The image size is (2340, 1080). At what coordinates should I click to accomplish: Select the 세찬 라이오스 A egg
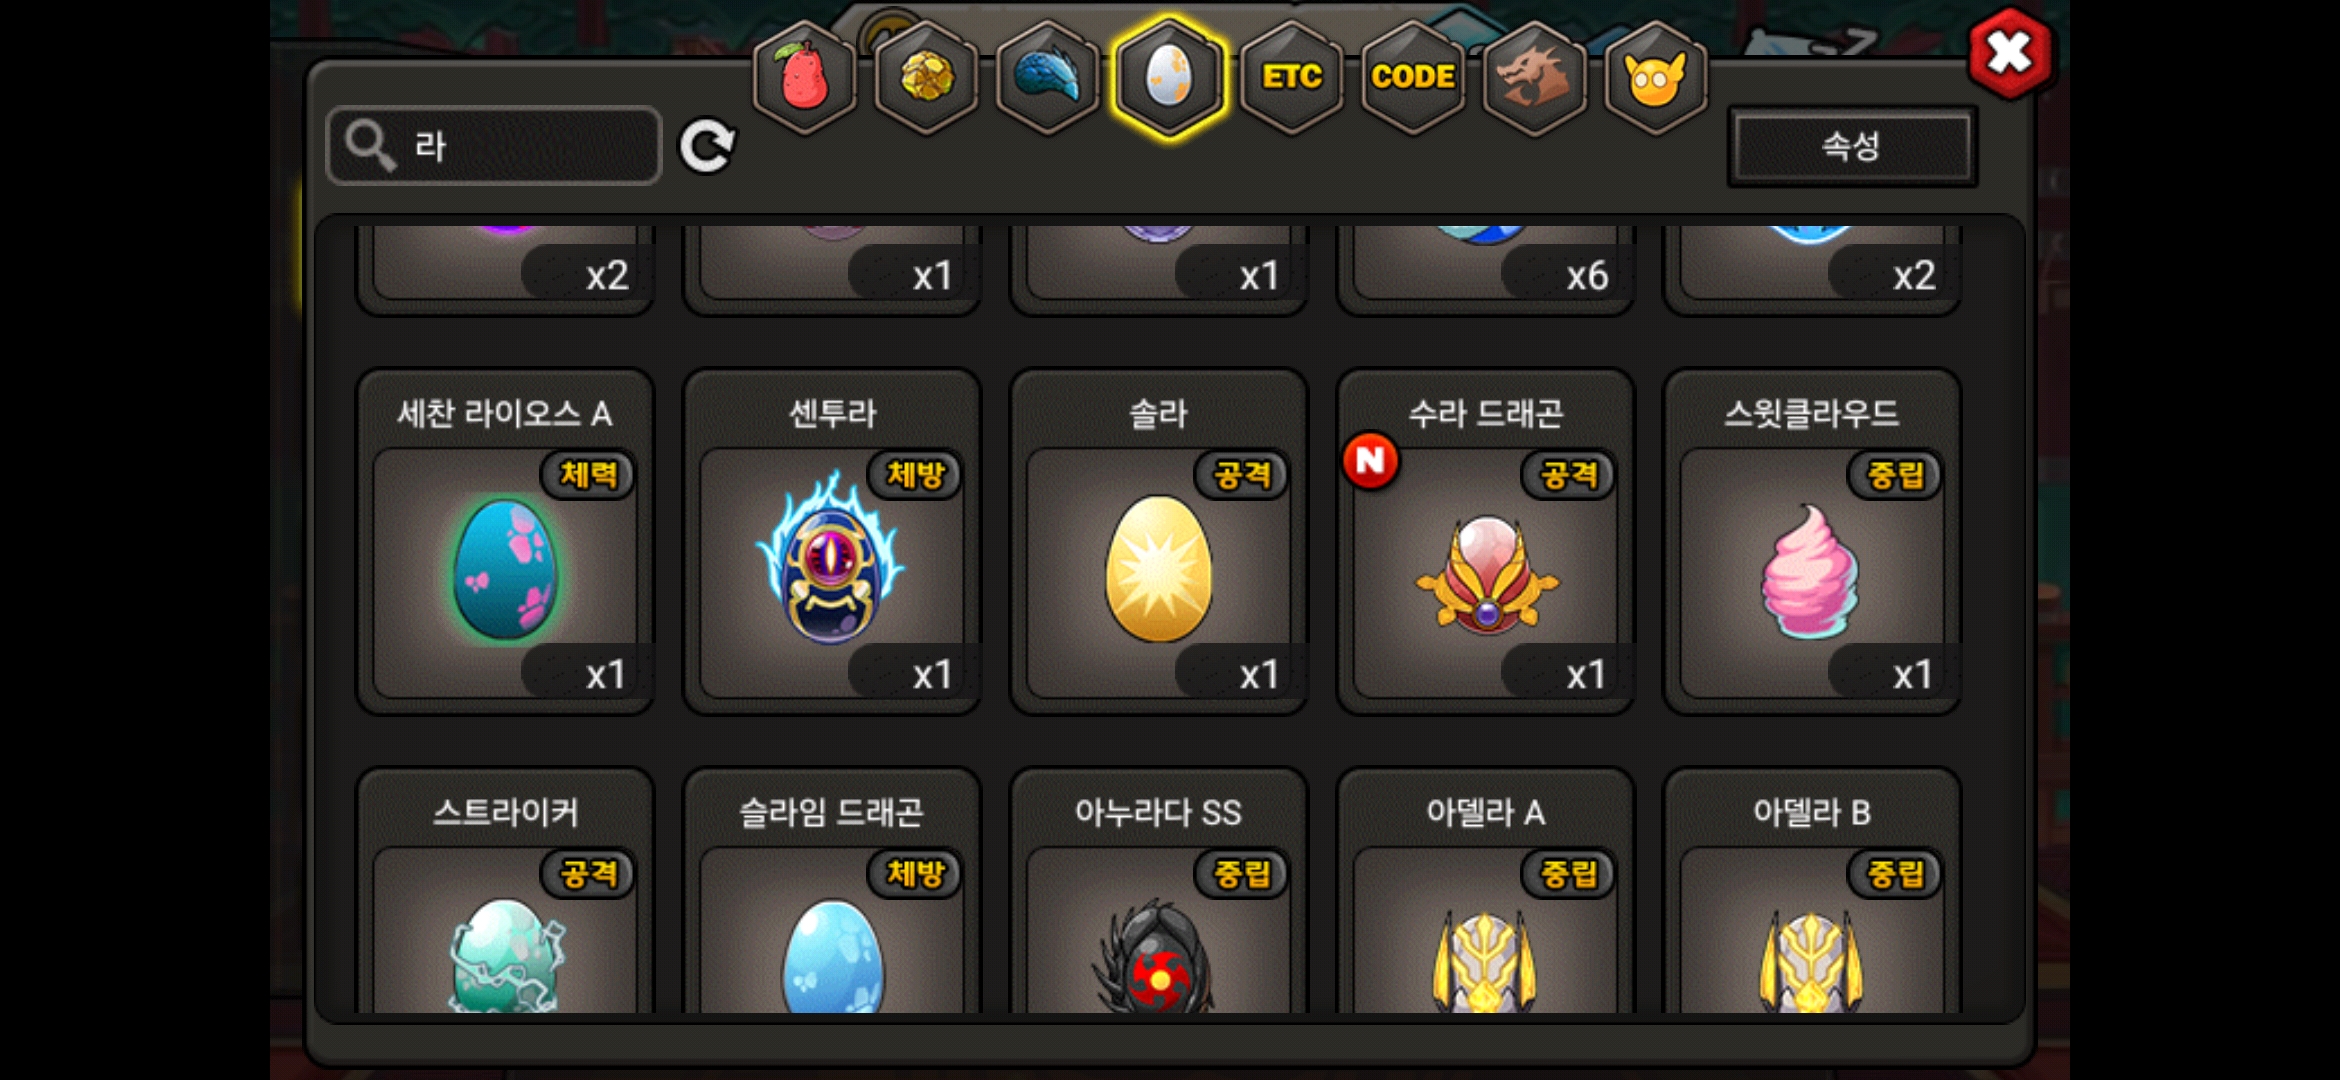tap(506, 541)
